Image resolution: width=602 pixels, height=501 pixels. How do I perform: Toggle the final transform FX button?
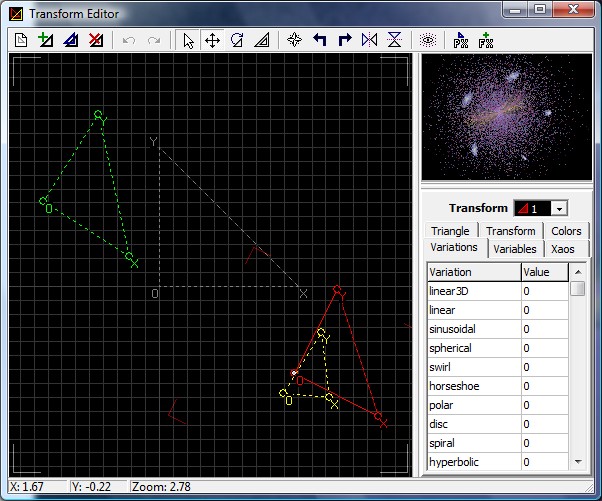486,41
